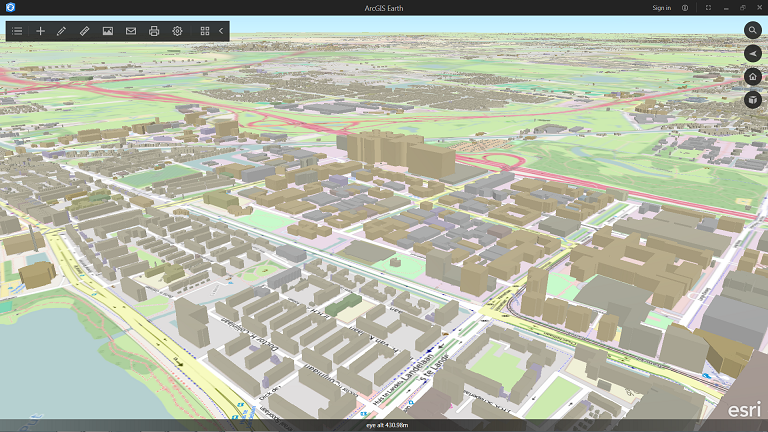Open Settings gear icon in toolbar
Viewport: 768px width, 432px height.
177,31
